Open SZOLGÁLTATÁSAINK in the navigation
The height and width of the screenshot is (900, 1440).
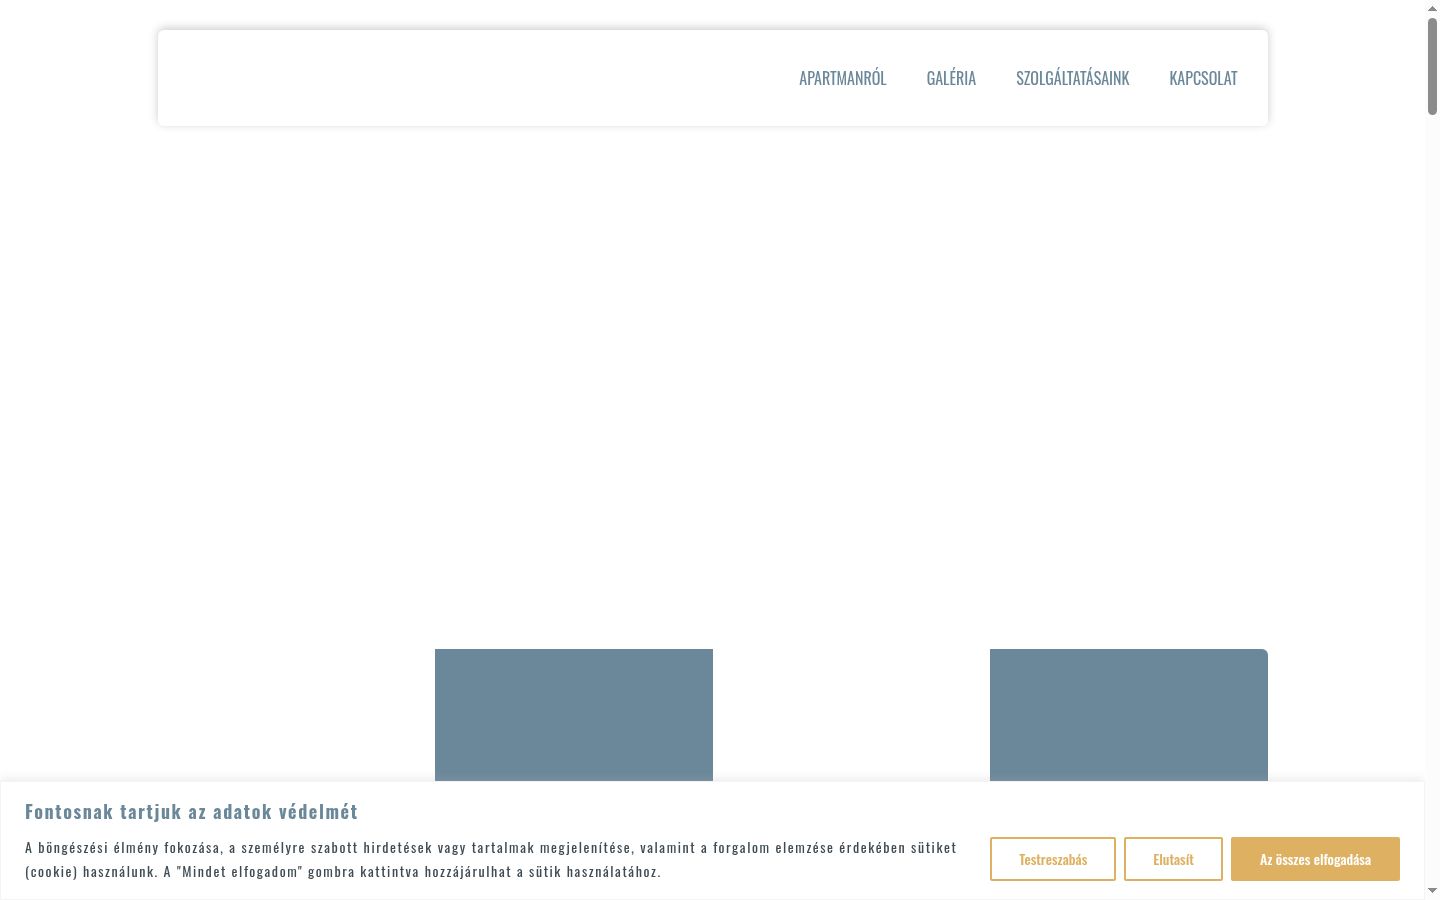click(1072, 78)
